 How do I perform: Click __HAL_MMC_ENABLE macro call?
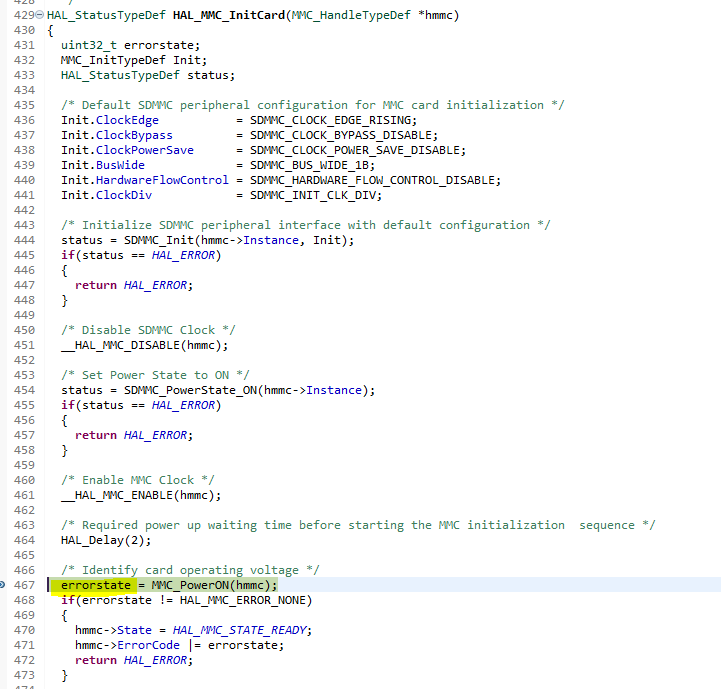(x=117, y=495)
